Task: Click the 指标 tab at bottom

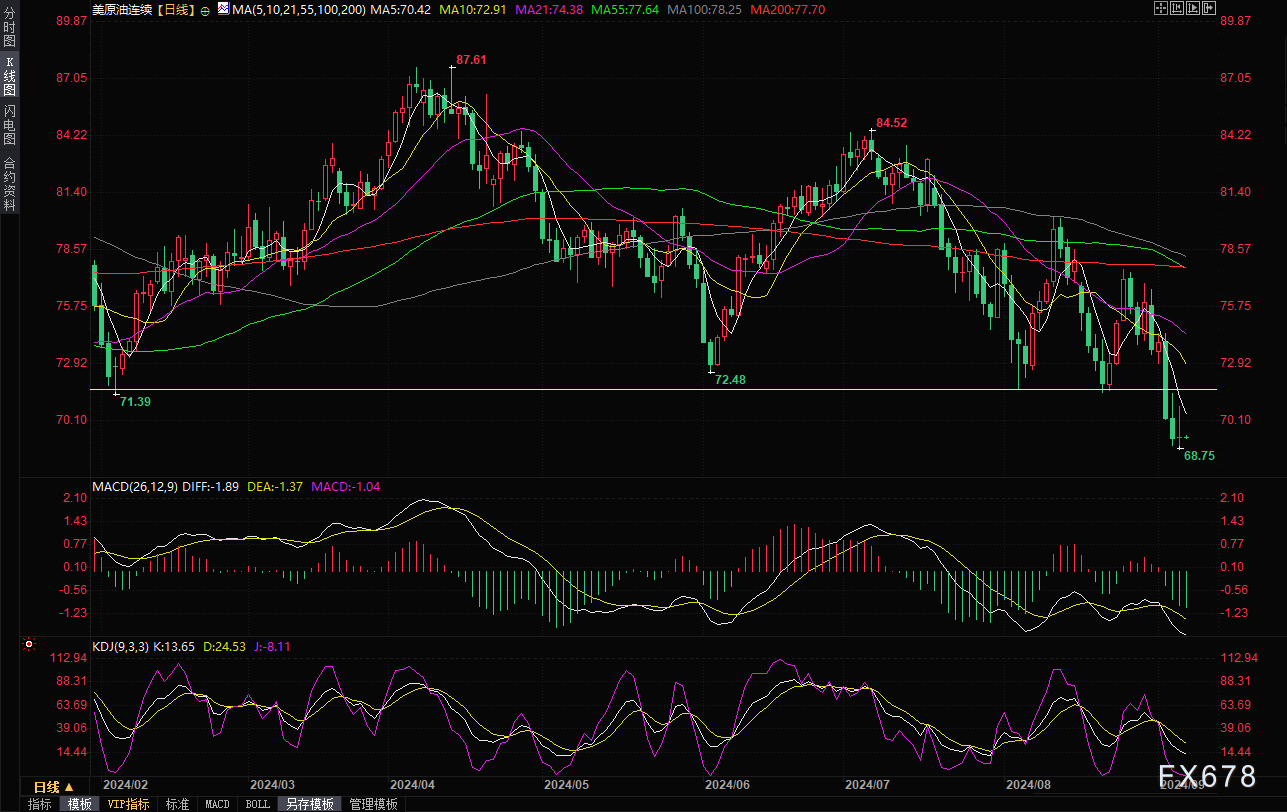Action: click(40, 804)
